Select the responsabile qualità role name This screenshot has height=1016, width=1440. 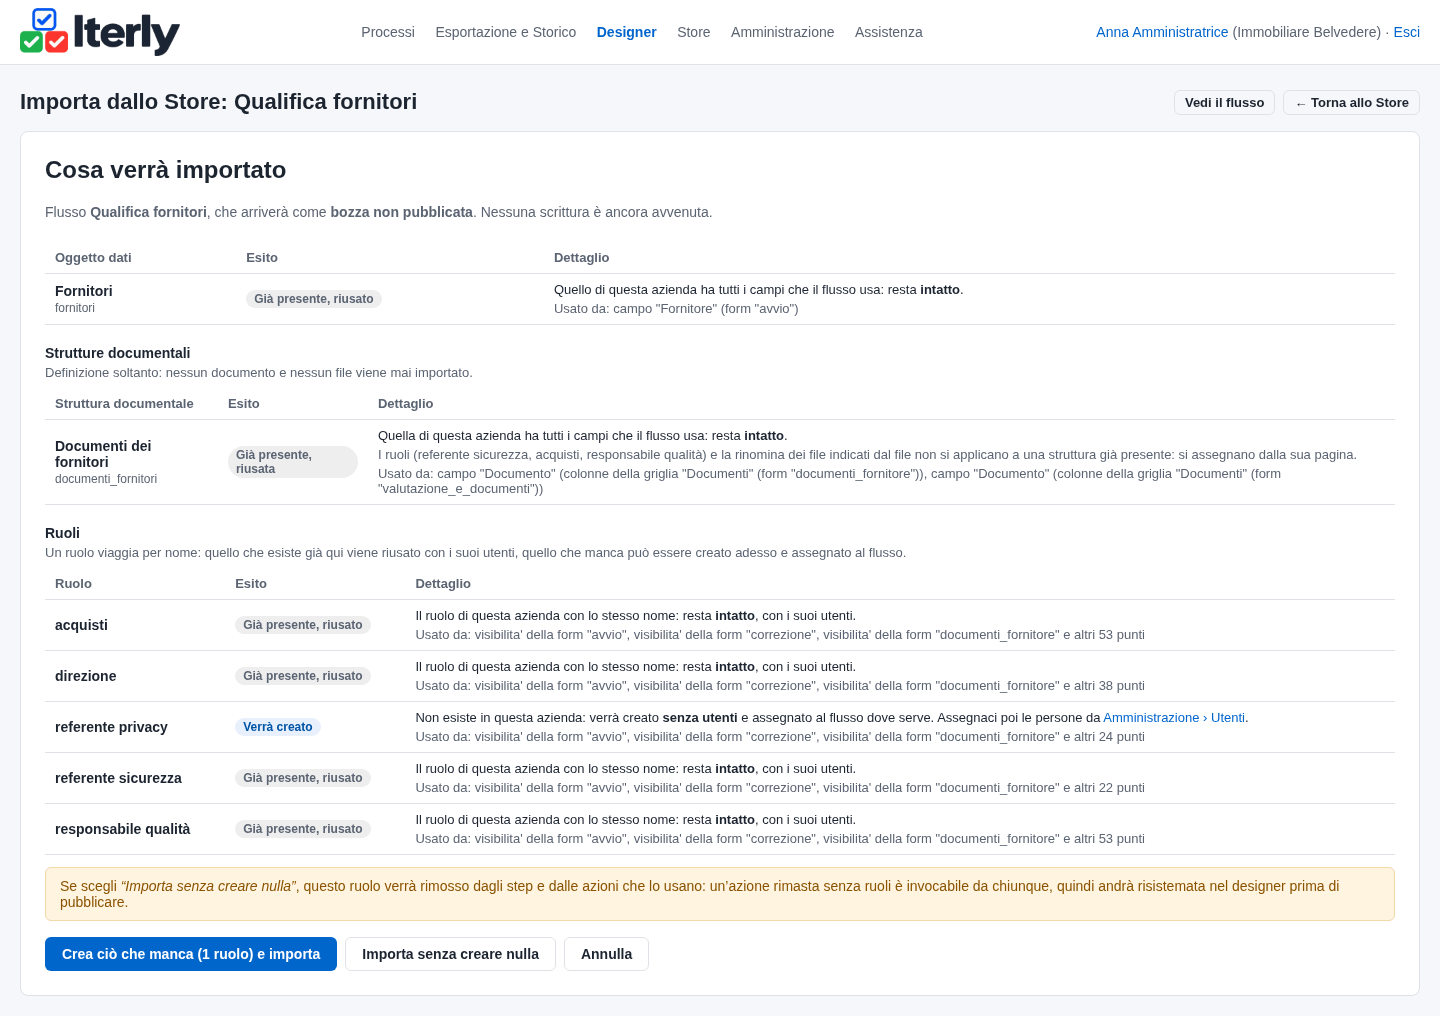(x=122, y=829)
